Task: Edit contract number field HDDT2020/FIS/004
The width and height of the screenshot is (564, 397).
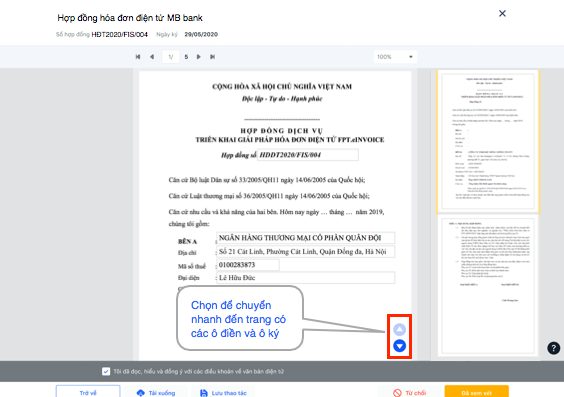Action: point(308,155)
